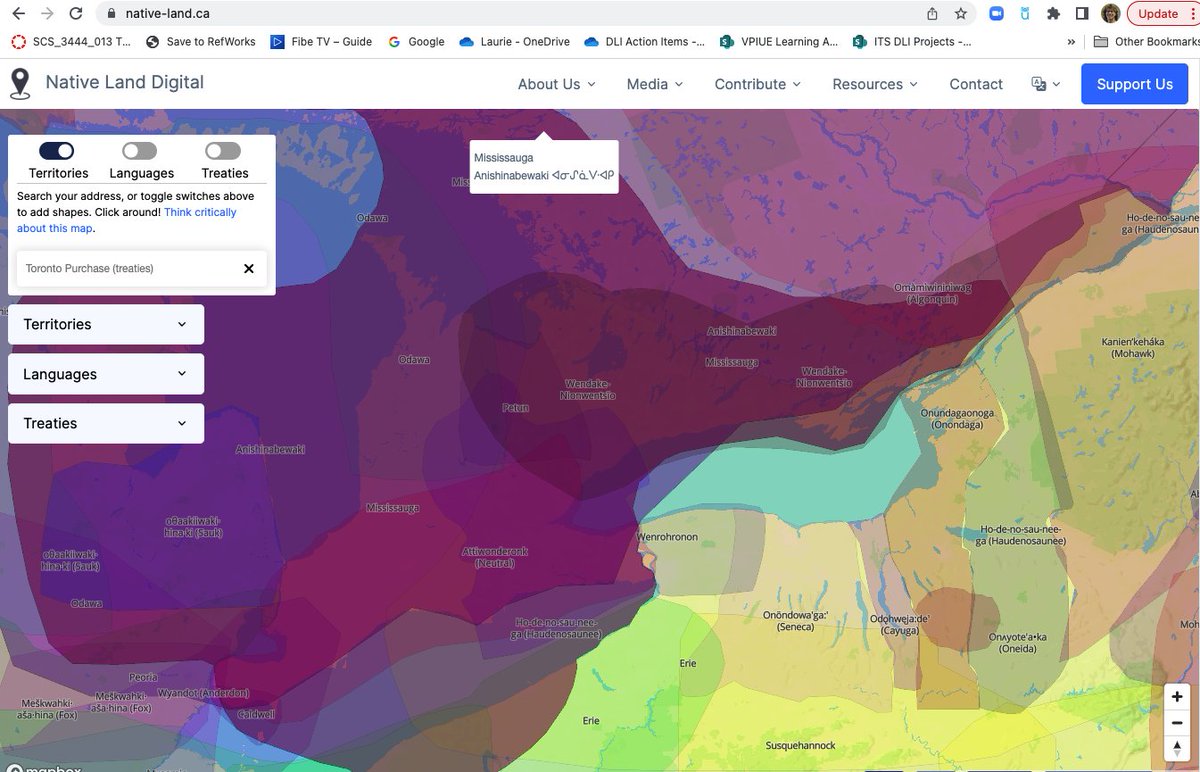Expand the Languages accordion panel
This screenshot has height=772, width=1200.
click(105, 374)
